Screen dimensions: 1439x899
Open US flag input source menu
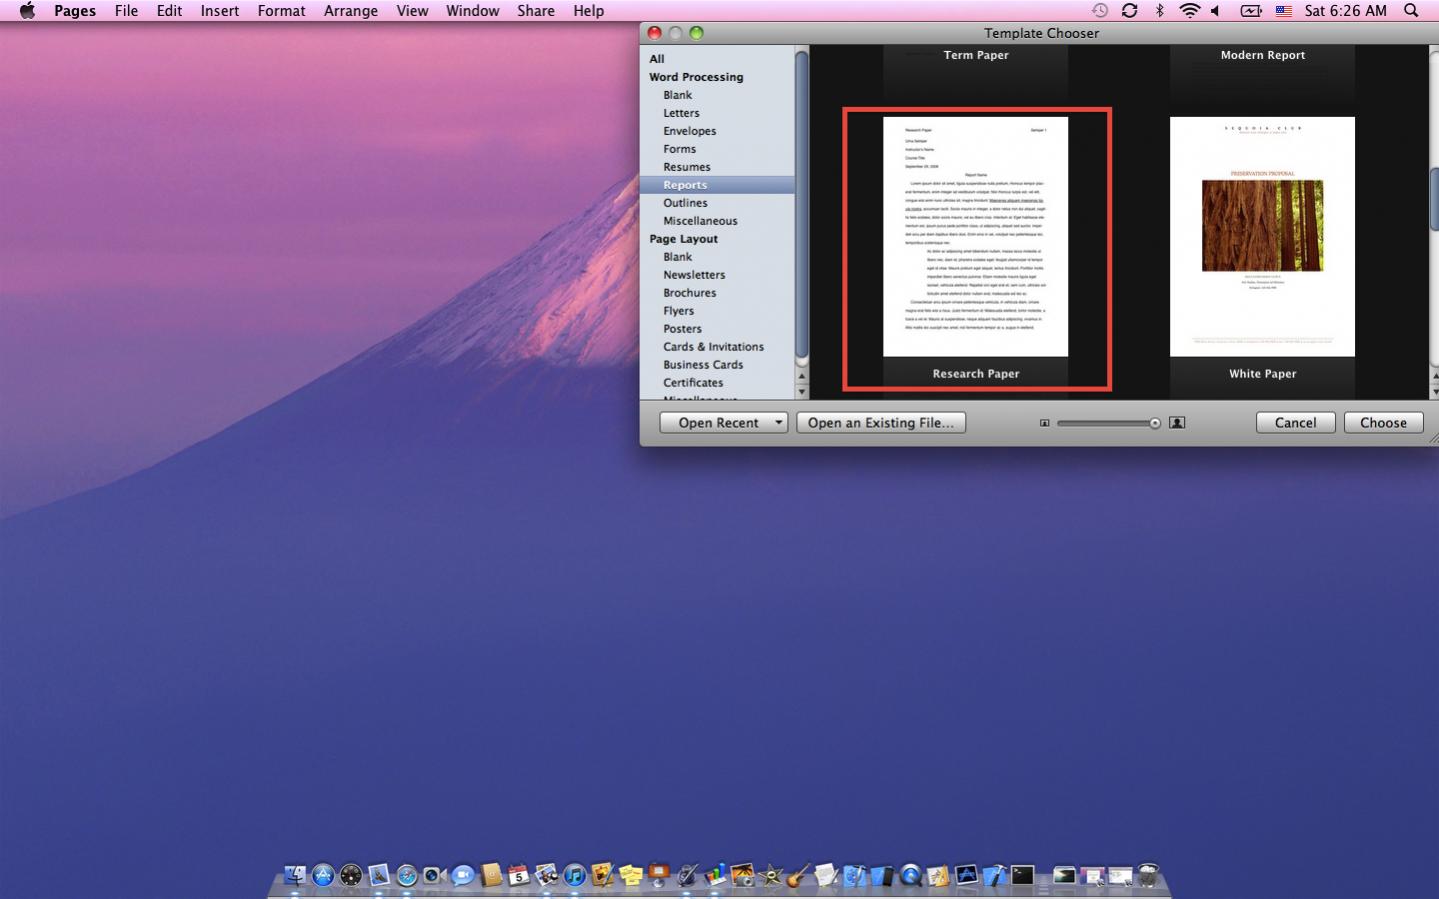(x=1284, y=10)
